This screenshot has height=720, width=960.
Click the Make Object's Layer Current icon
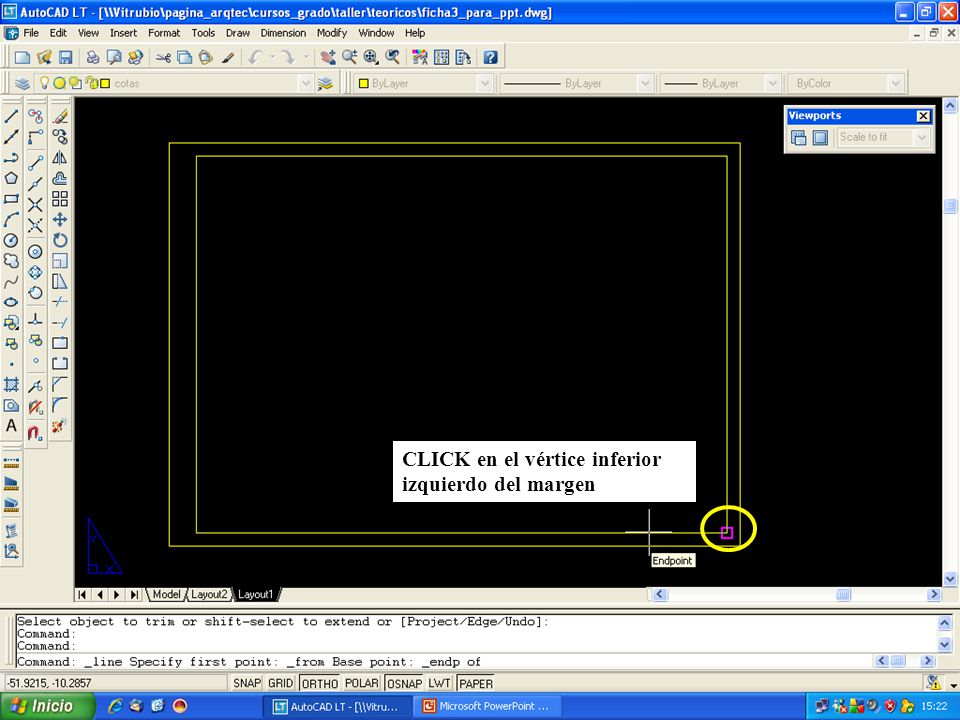[325, 83]
